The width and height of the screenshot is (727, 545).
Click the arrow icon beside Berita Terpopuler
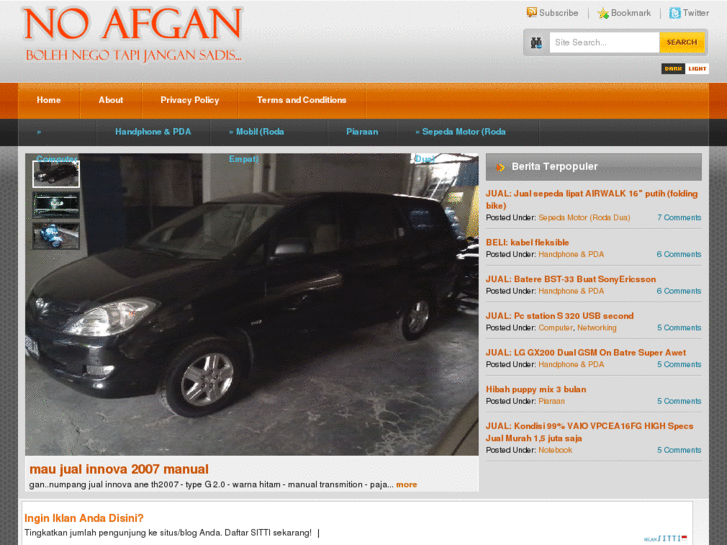[500, 167]
